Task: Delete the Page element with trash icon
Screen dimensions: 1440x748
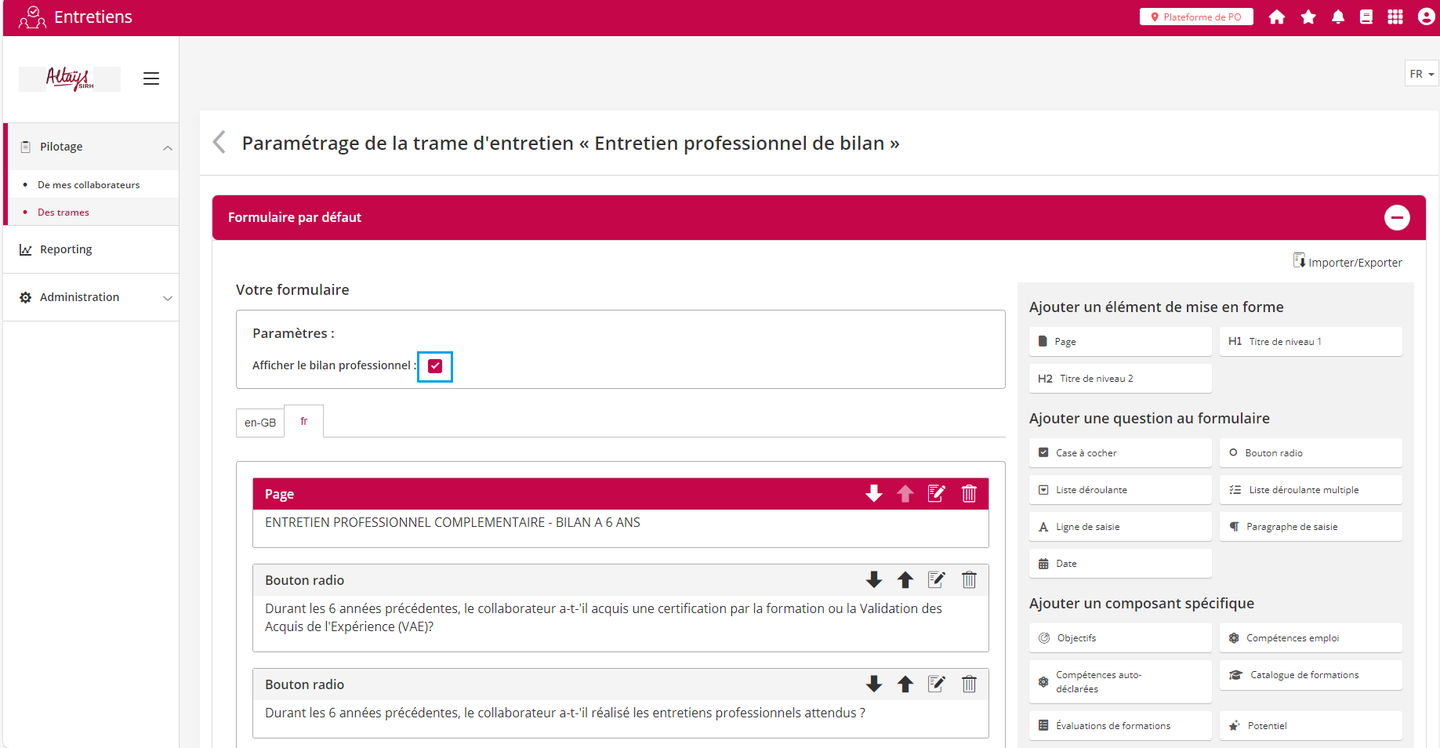Action: click(x=969, y=494)
